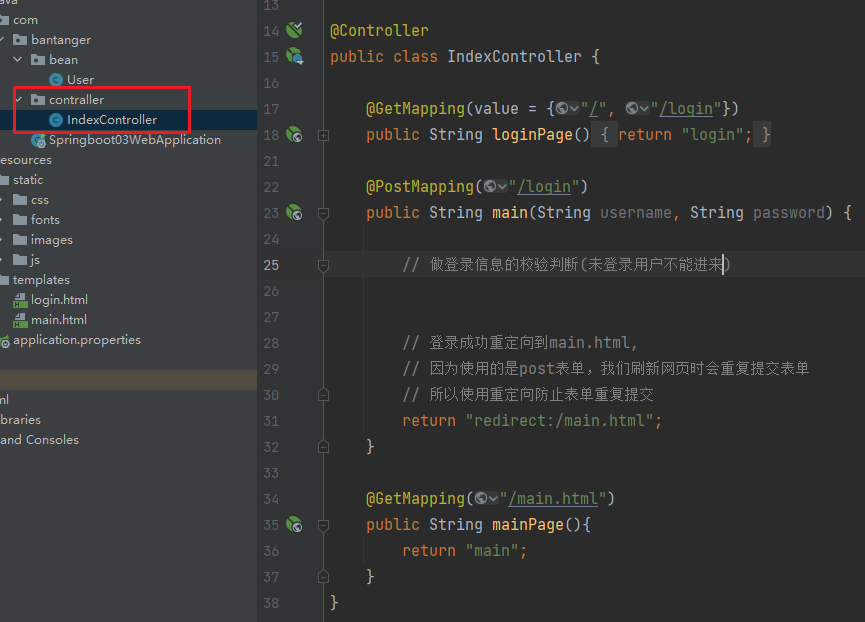Click the mainPage method name
The image size is (865, 622).
(527, 524)
